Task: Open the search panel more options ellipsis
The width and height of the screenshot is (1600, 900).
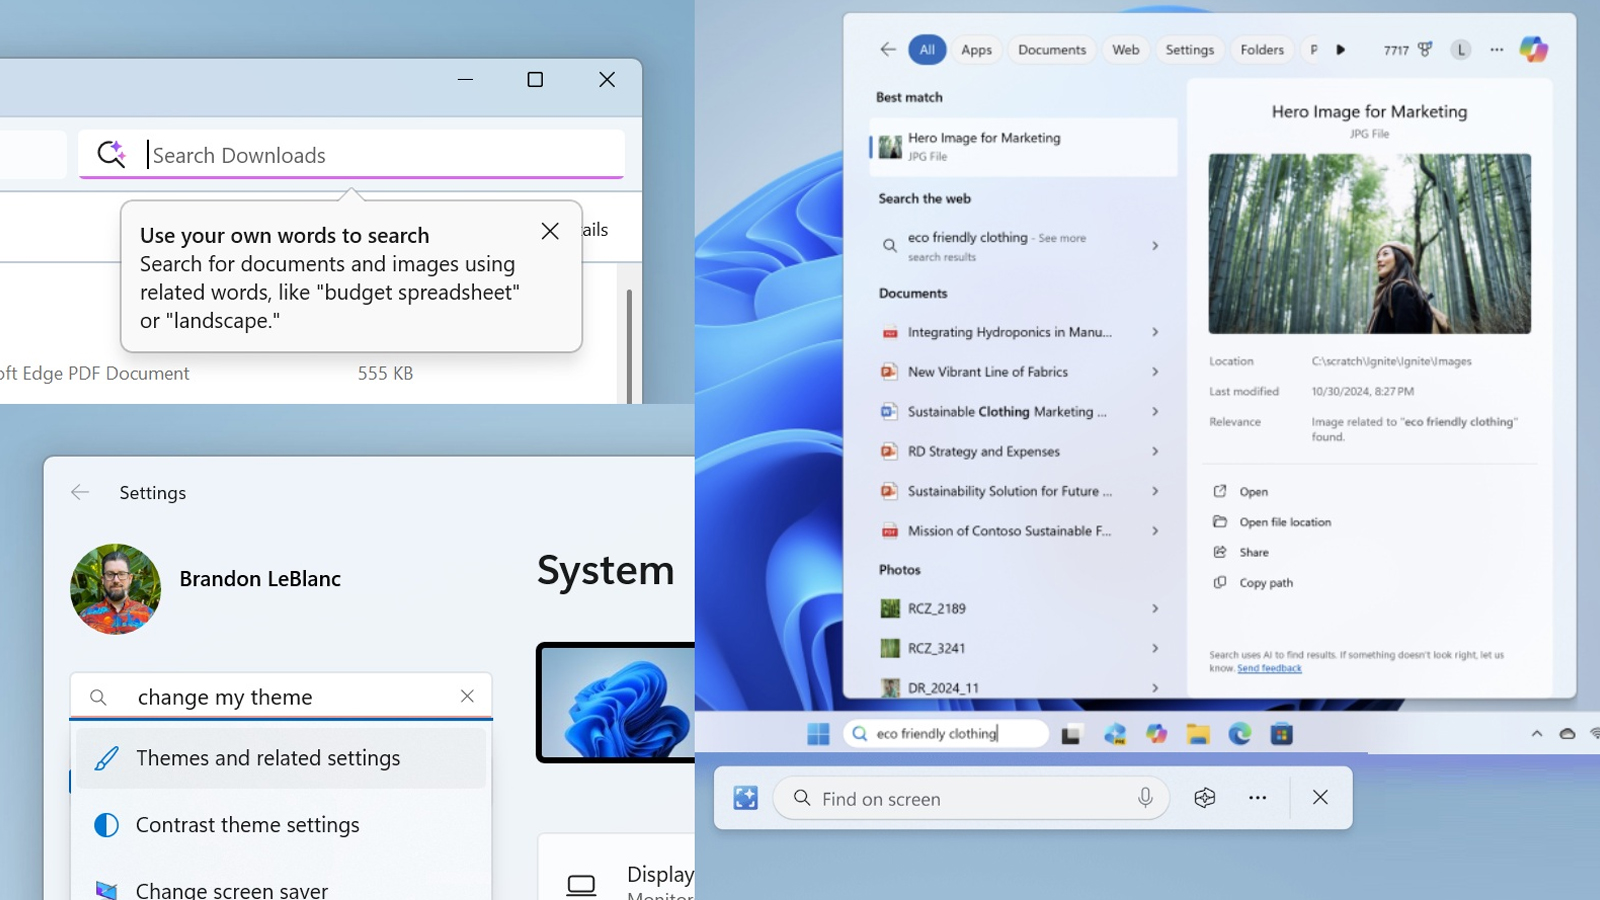Action: click(x=1496, y=49)
